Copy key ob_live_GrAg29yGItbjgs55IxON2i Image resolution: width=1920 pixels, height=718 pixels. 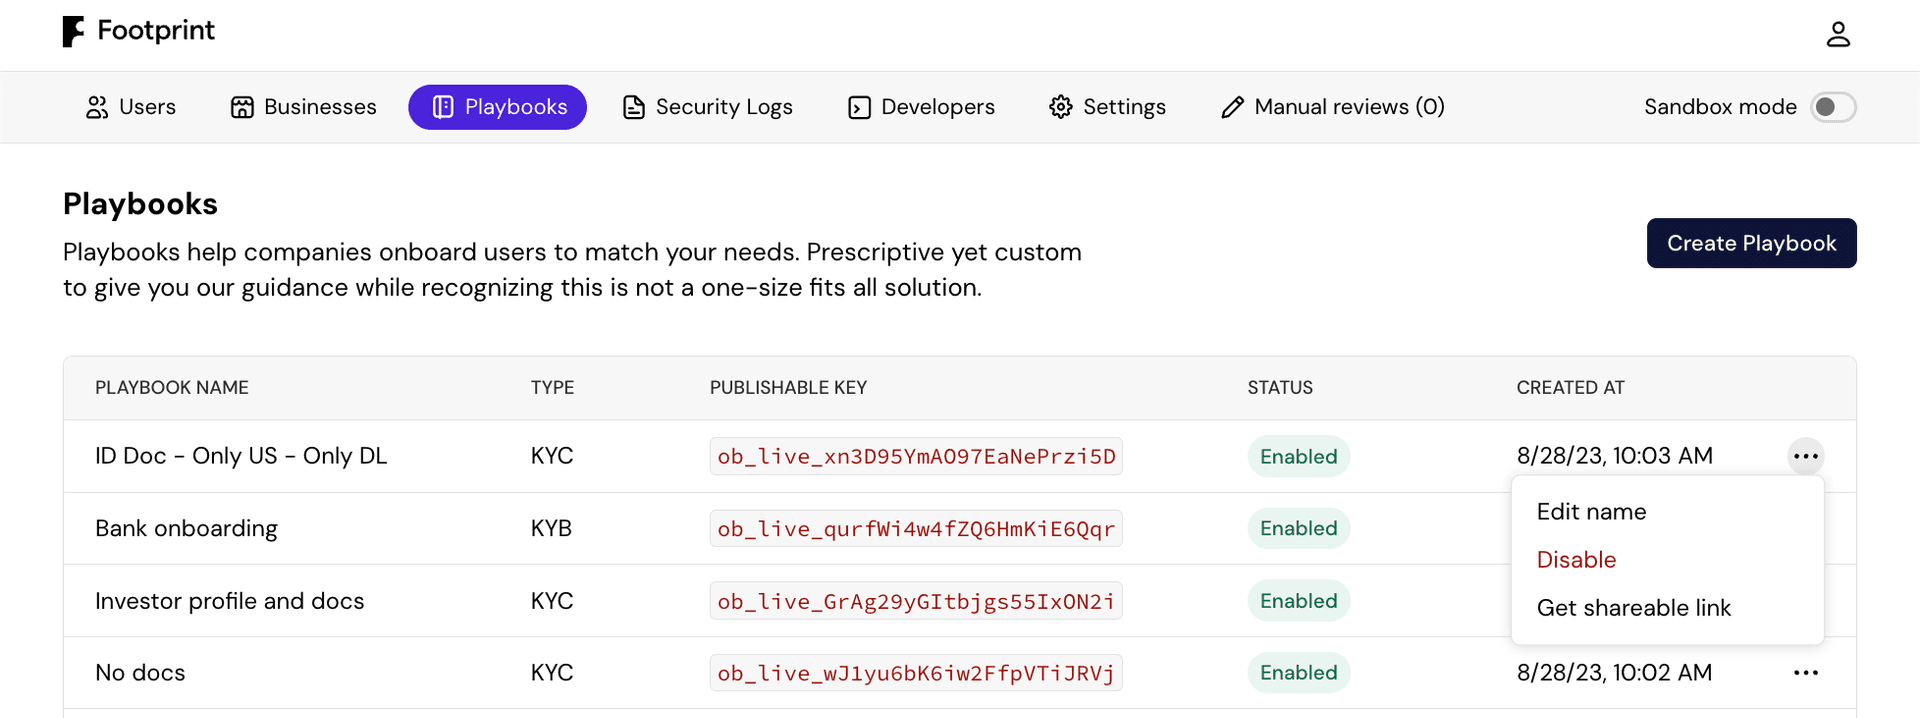tap(916, 601)
